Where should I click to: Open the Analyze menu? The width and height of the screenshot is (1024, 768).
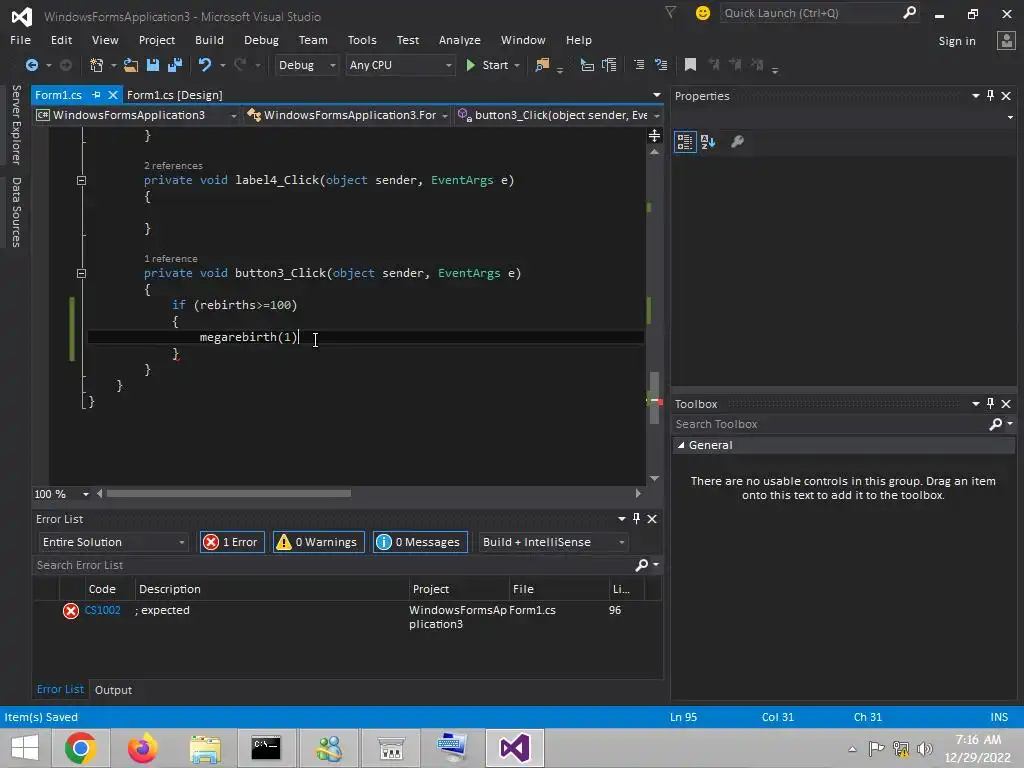coord(459,40)
